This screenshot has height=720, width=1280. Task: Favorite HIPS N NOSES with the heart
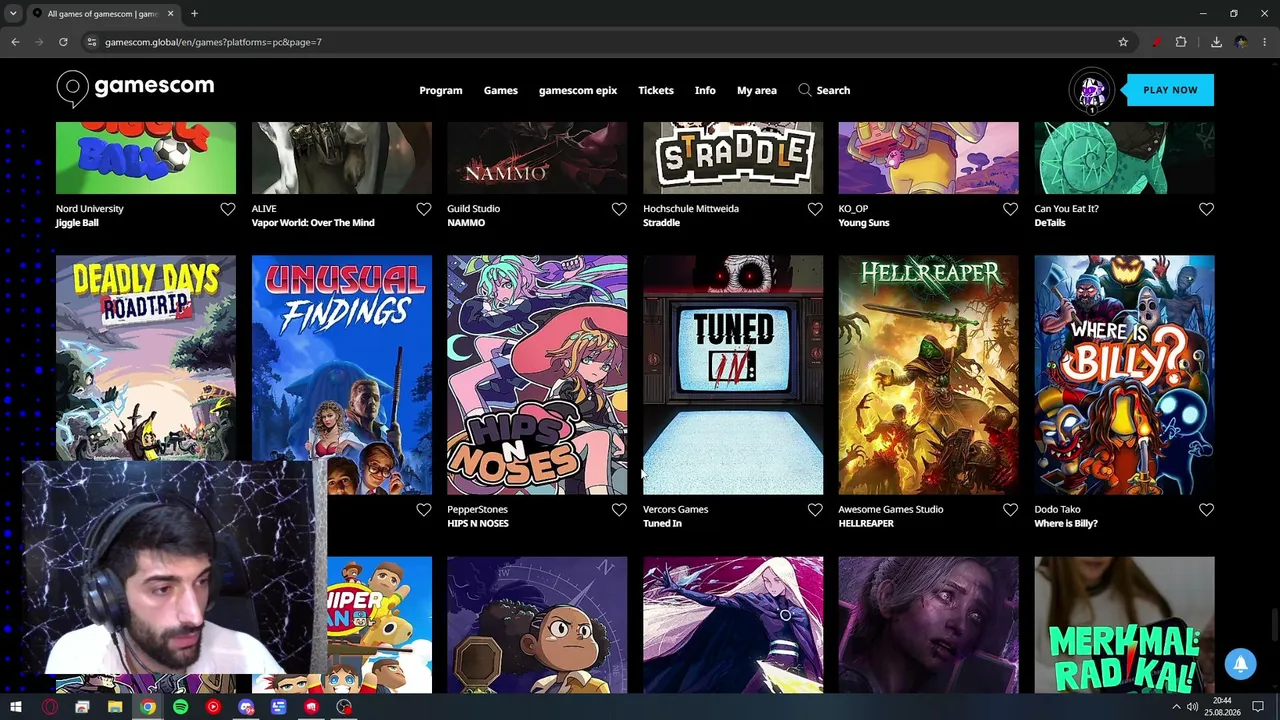point(619,510)
